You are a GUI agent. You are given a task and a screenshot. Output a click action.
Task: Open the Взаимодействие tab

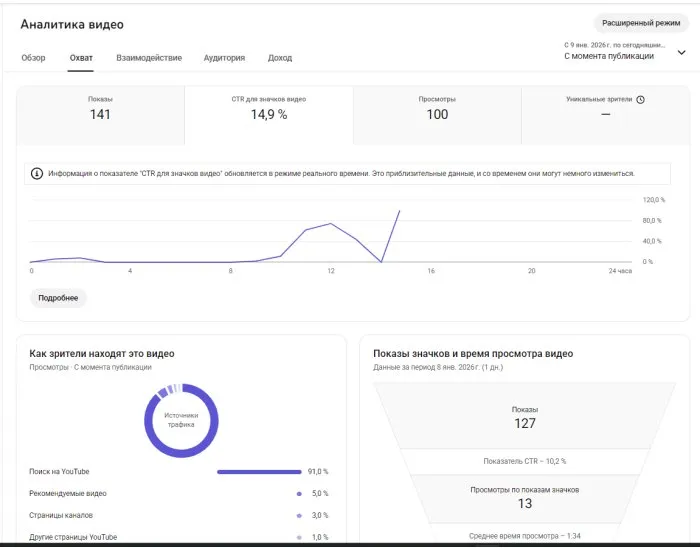149,58
